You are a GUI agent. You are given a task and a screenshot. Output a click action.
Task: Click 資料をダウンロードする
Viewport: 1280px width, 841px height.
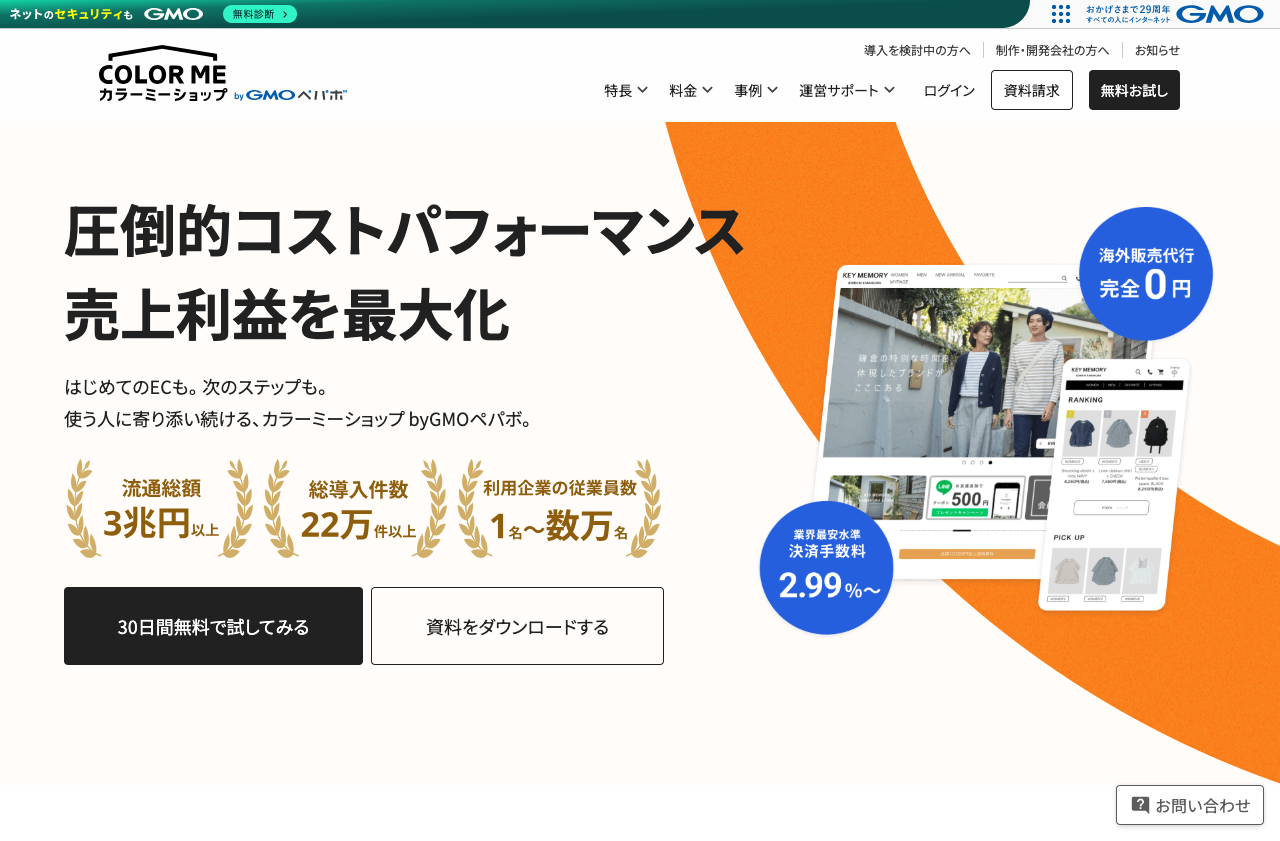coord(516,625)
